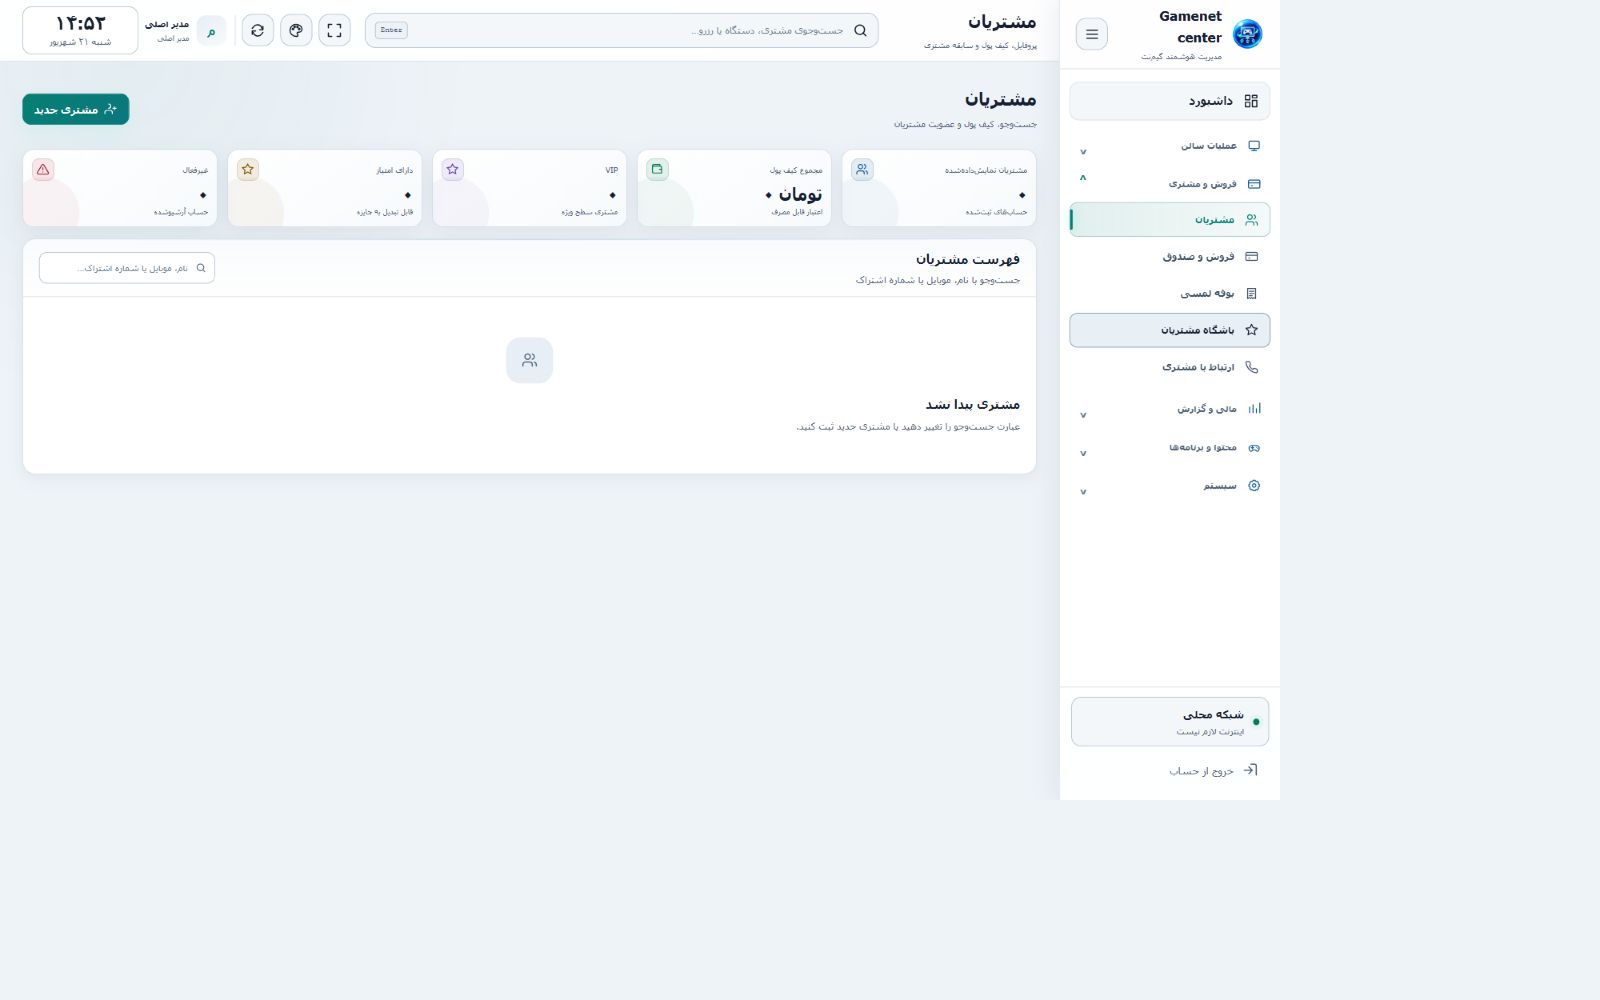Go to باشگاه مشتریان page

click(x=1170, y=330)
